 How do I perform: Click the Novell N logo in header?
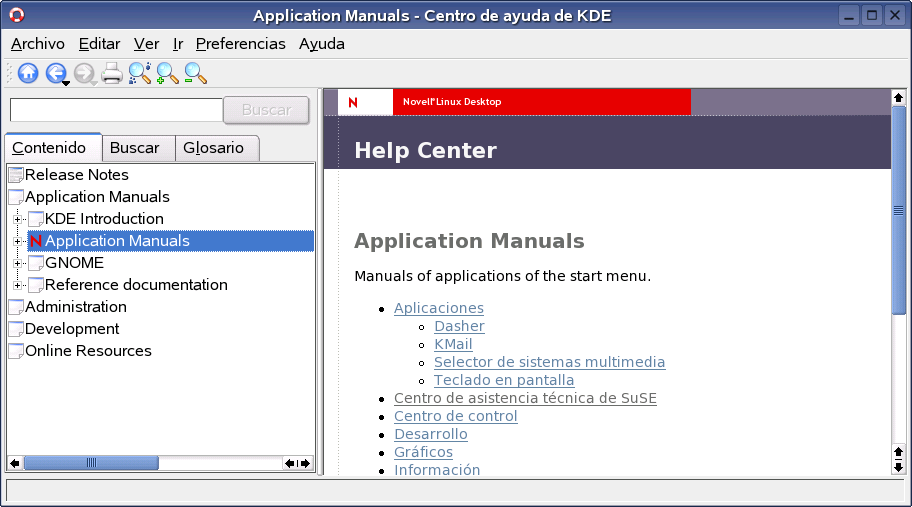coord(352,102)
